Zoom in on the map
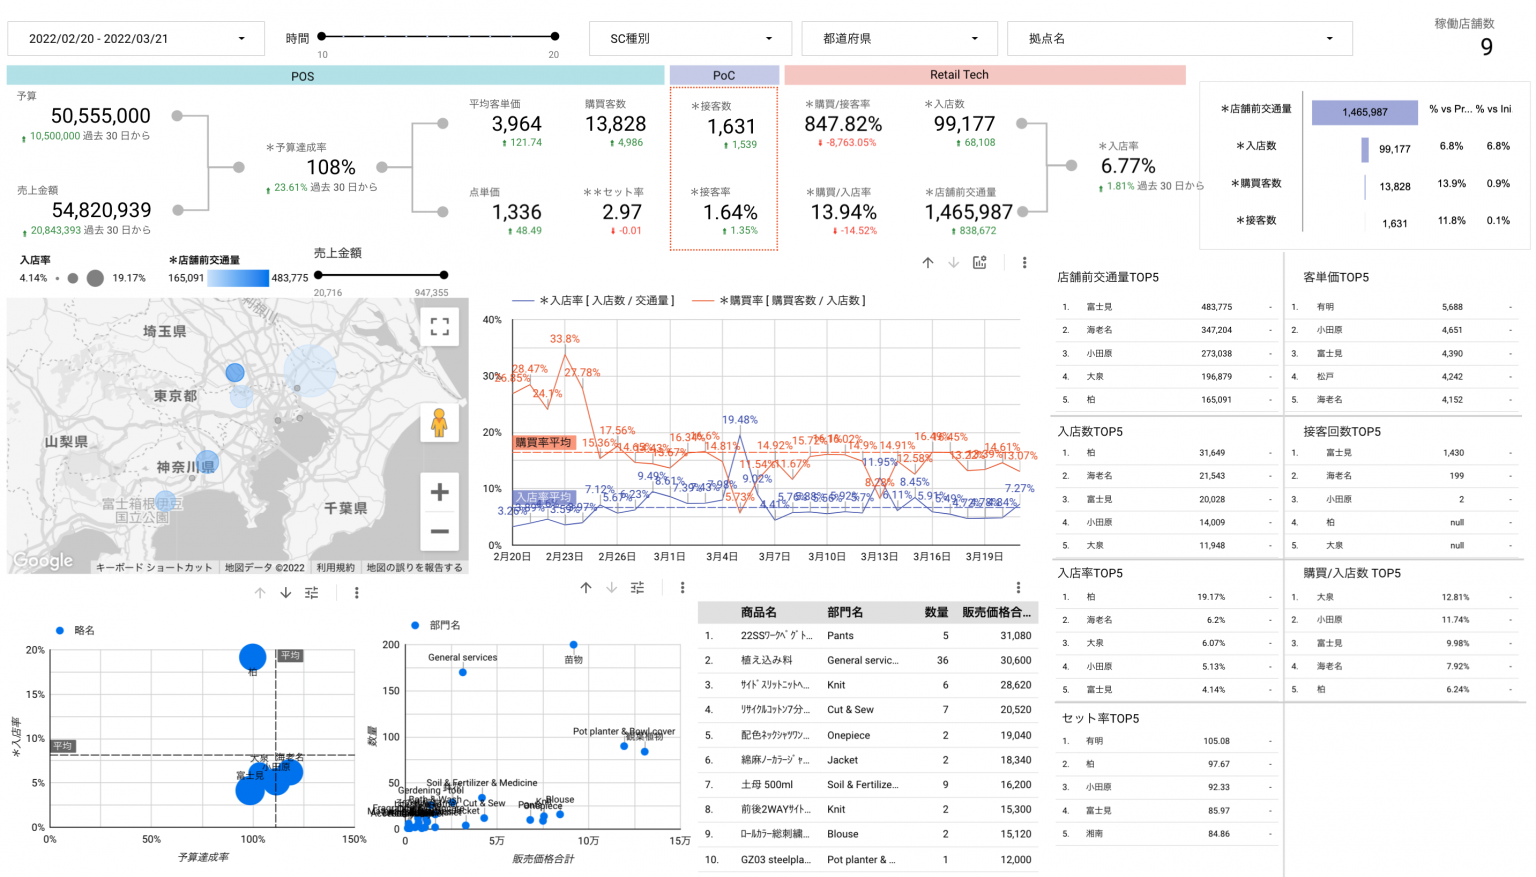The width and height of the screenshot is (1536, 877). [x=439, y=492]
